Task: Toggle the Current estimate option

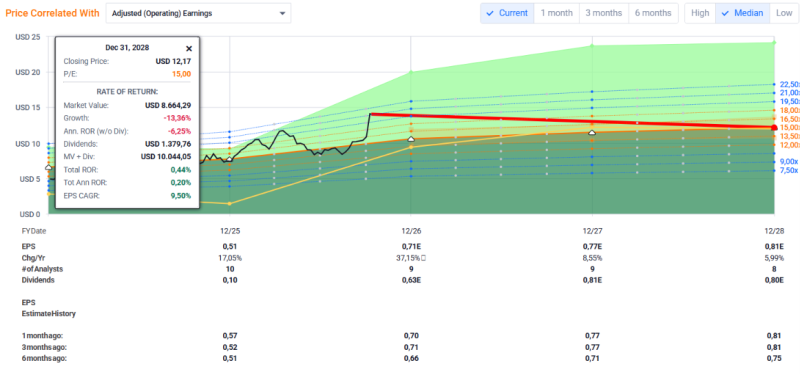Action: point(507,13)
